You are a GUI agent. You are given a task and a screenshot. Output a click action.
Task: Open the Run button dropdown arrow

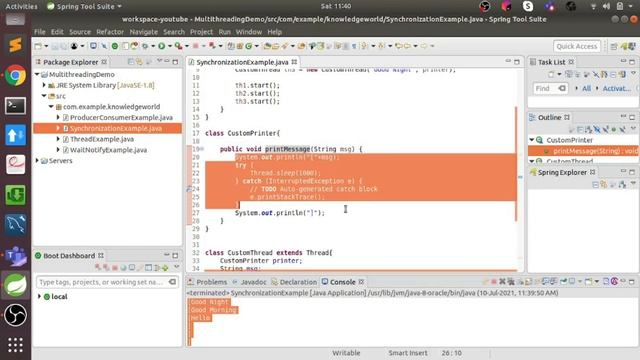point(170,46)
